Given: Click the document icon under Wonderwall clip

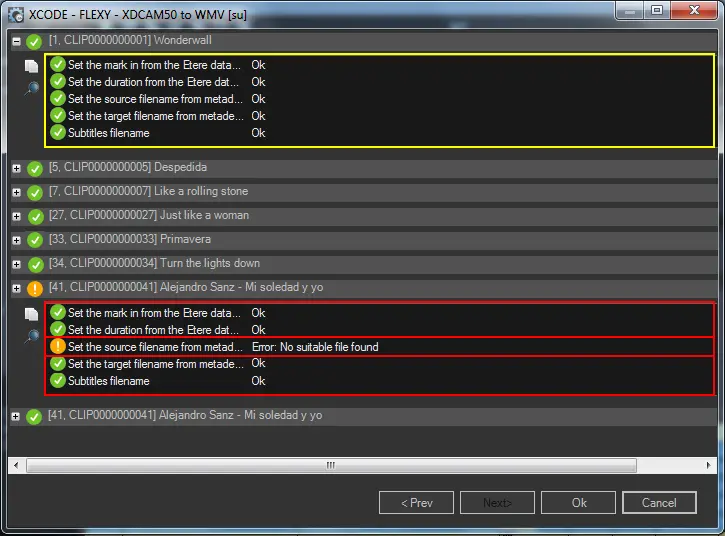Looking at the screenshot, I should [x=31, y=66].
